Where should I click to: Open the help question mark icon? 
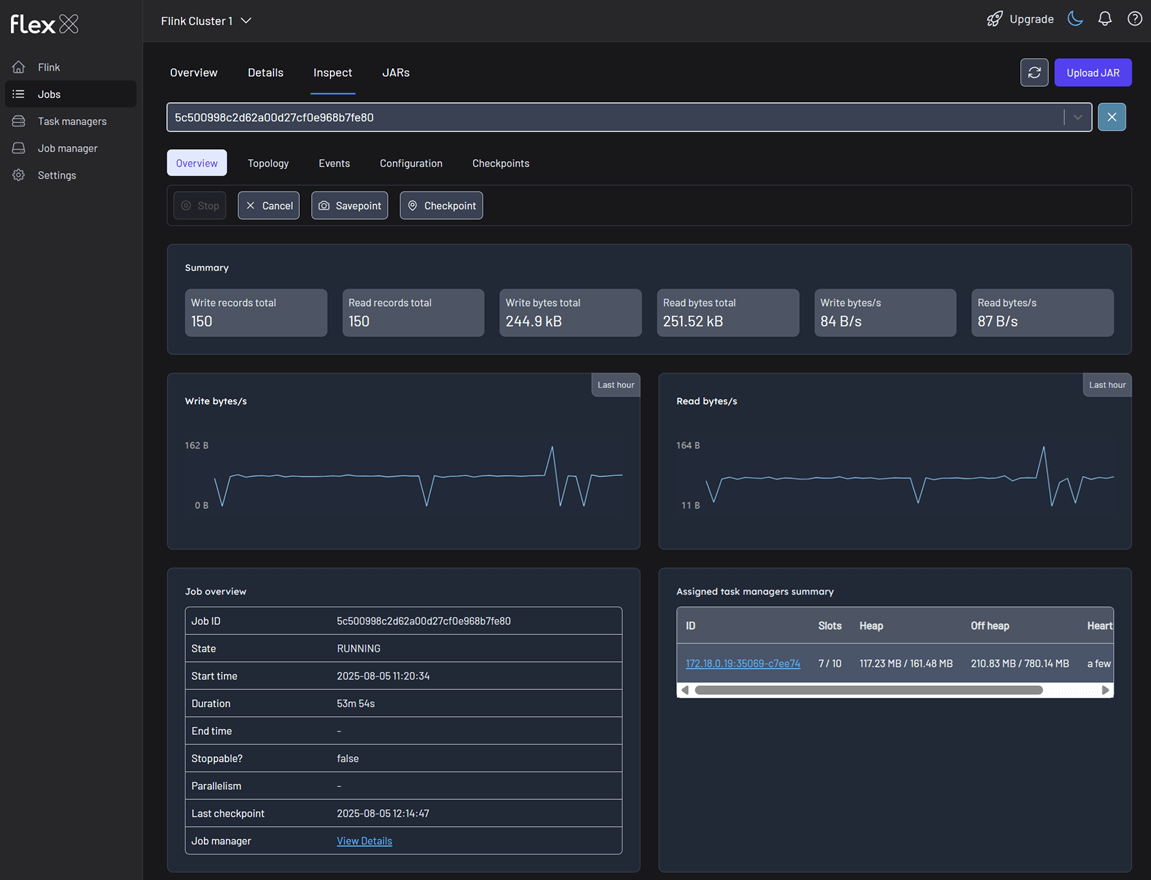[x=1134, y=19]
